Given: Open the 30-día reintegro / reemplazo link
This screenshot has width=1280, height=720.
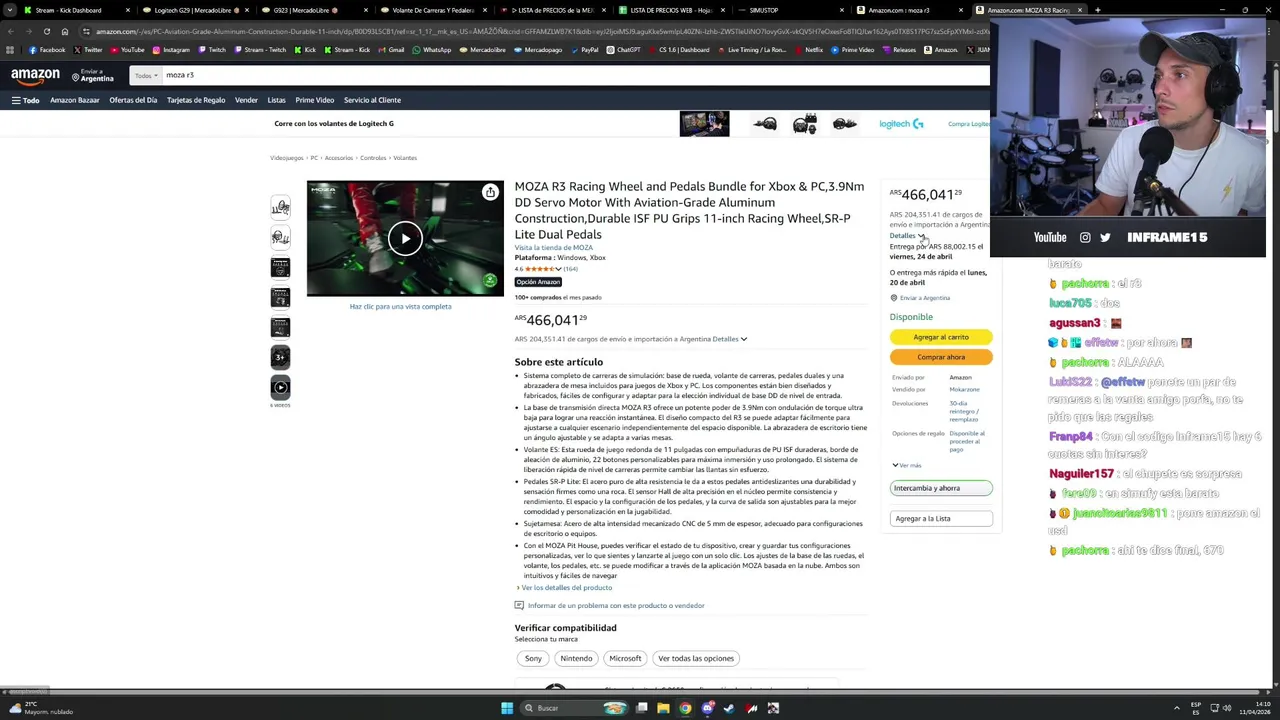Looking at the screenshot, I should click(964, 411).
